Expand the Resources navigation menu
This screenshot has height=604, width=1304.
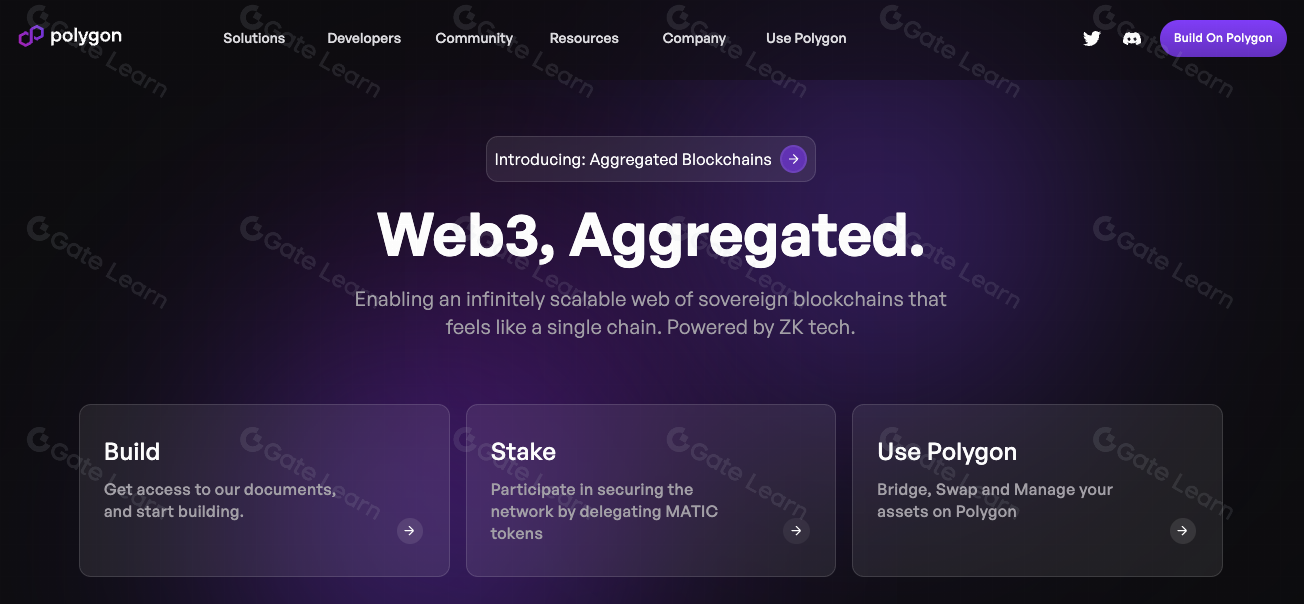[584, 38]
